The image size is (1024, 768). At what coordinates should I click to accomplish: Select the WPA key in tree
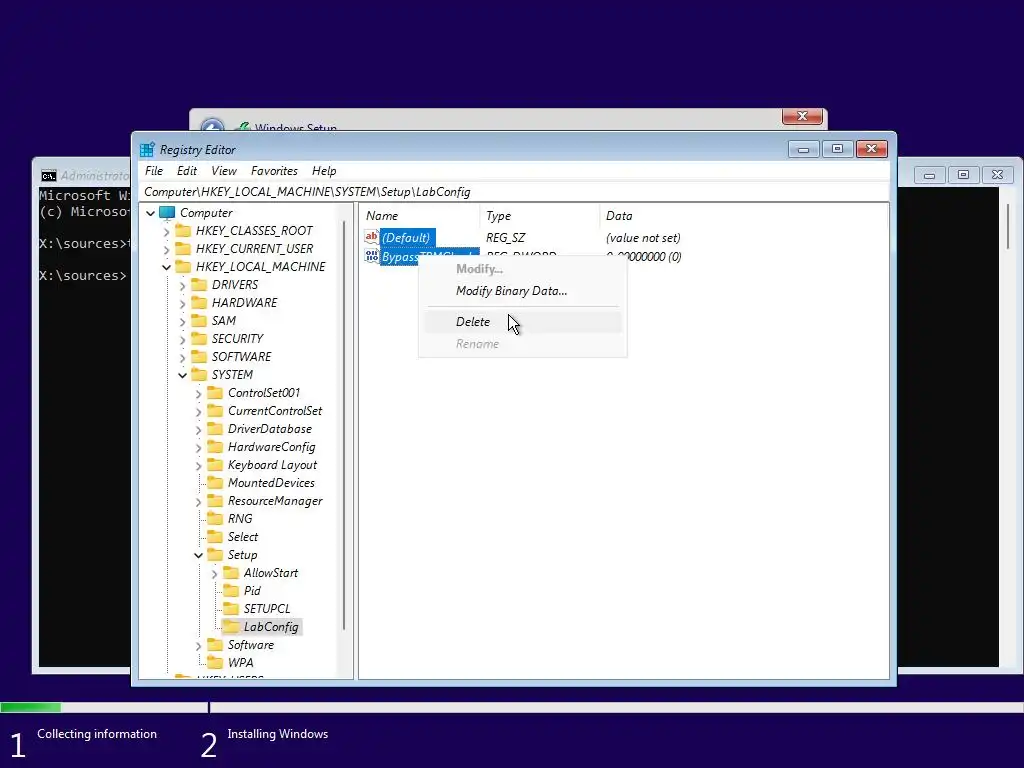[240, 663]
